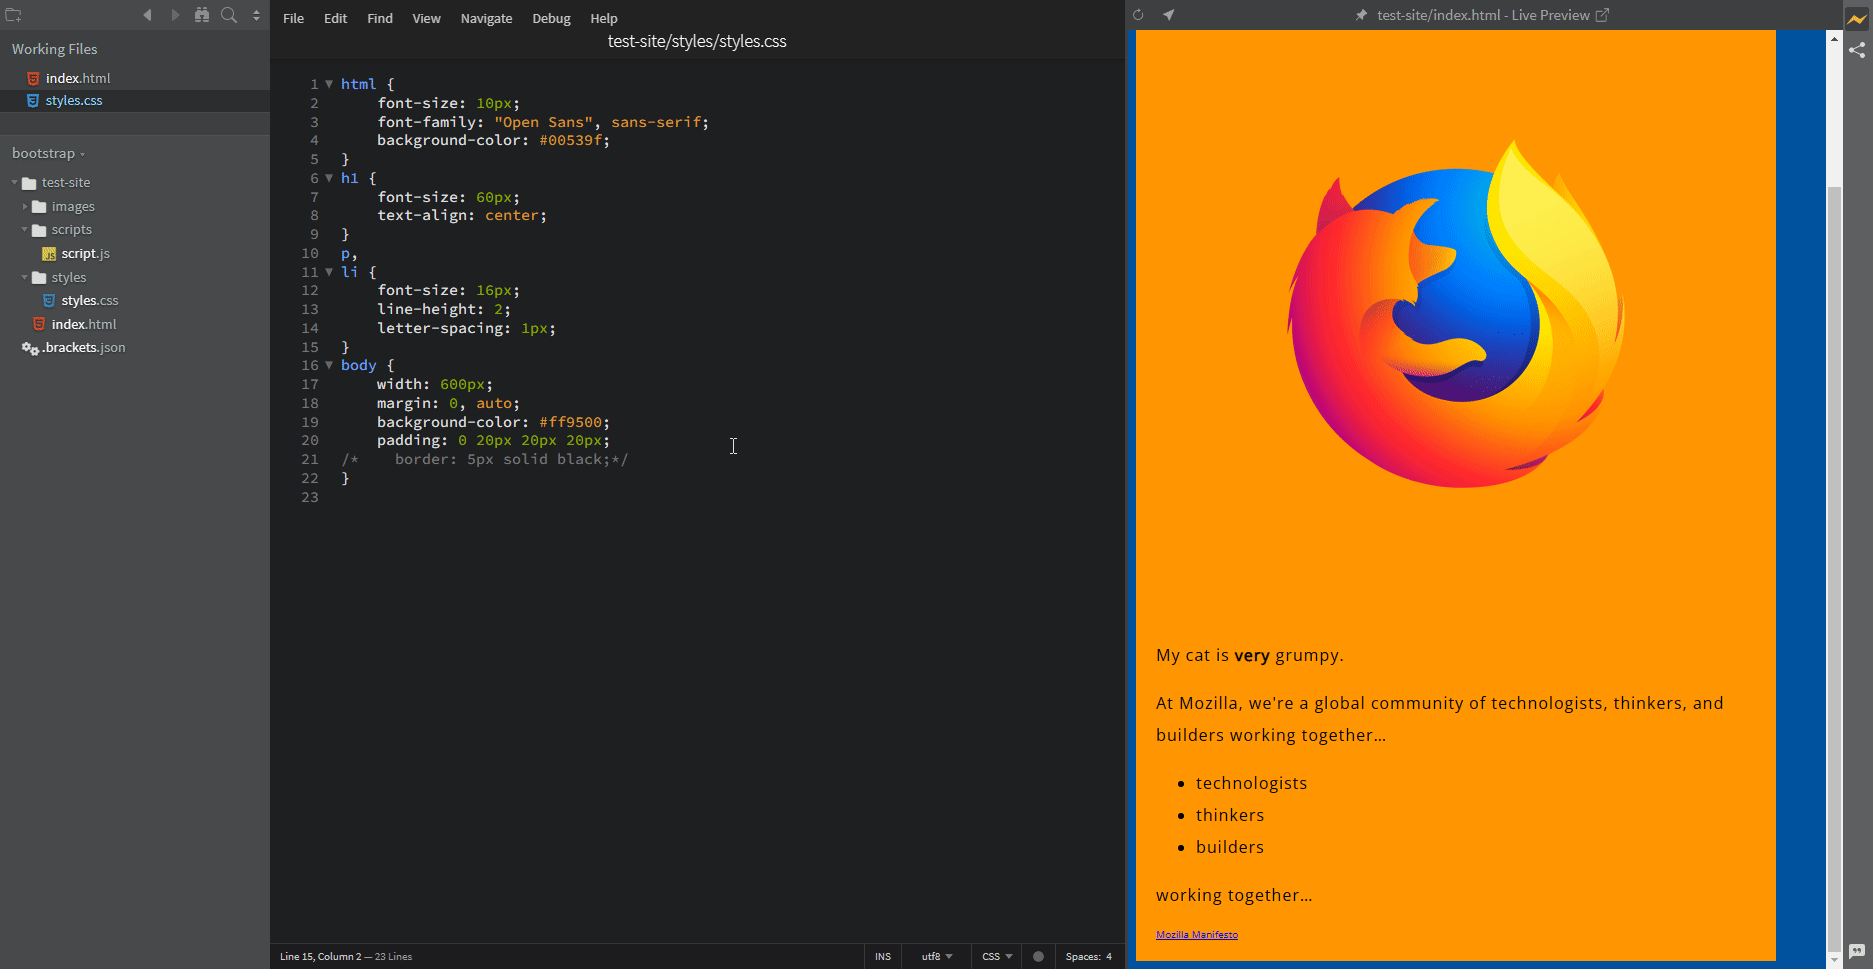Navigate backward with the left arrow icon
1873x969 pixels.
click(148, 15)
